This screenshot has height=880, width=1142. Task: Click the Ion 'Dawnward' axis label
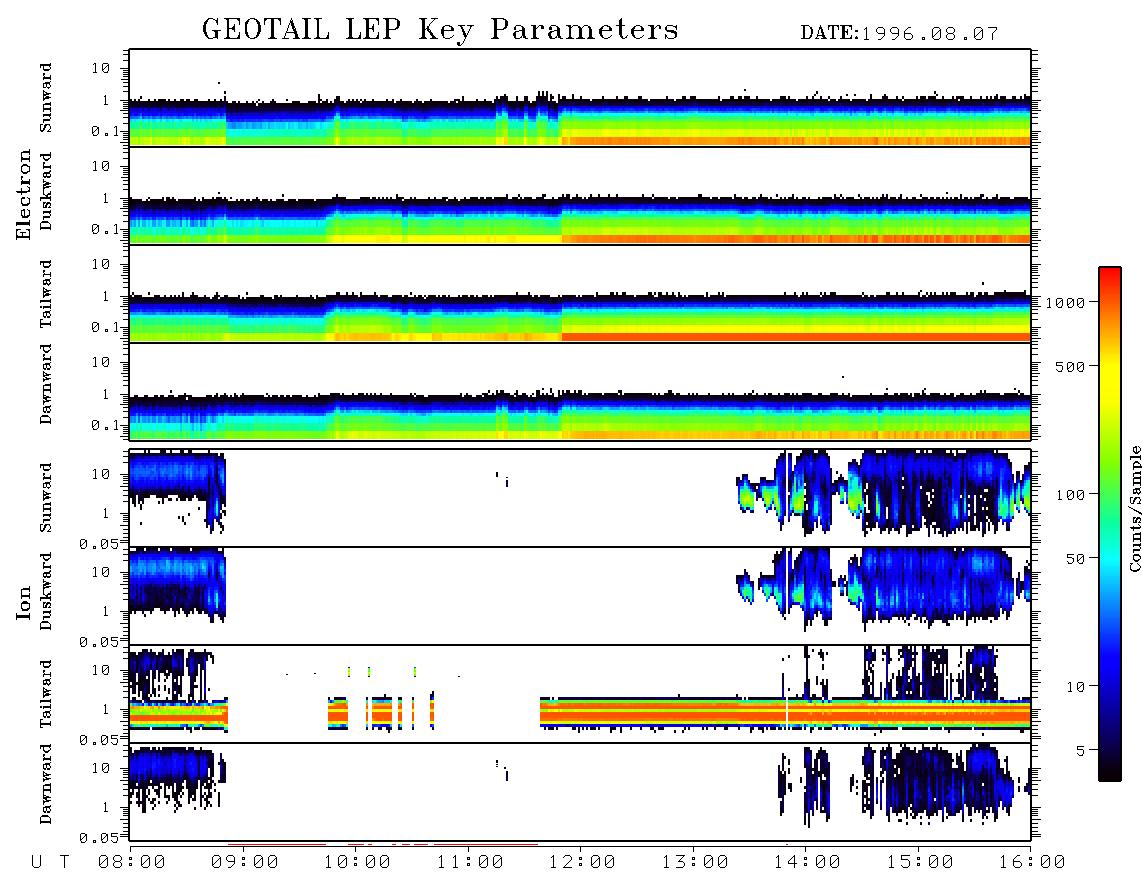pos(46,783)
